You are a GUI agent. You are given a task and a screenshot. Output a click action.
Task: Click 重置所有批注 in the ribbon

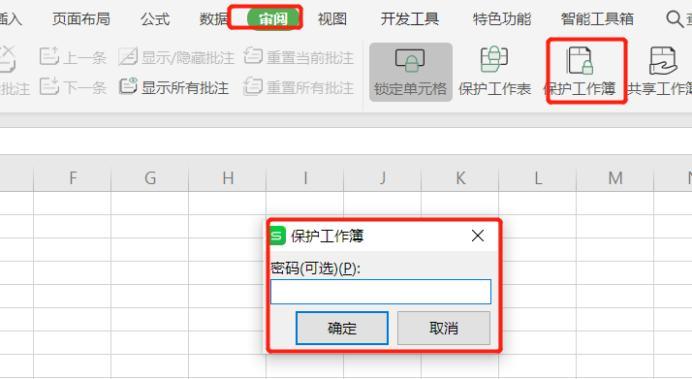pyautogui.click(x=299, y=86)
